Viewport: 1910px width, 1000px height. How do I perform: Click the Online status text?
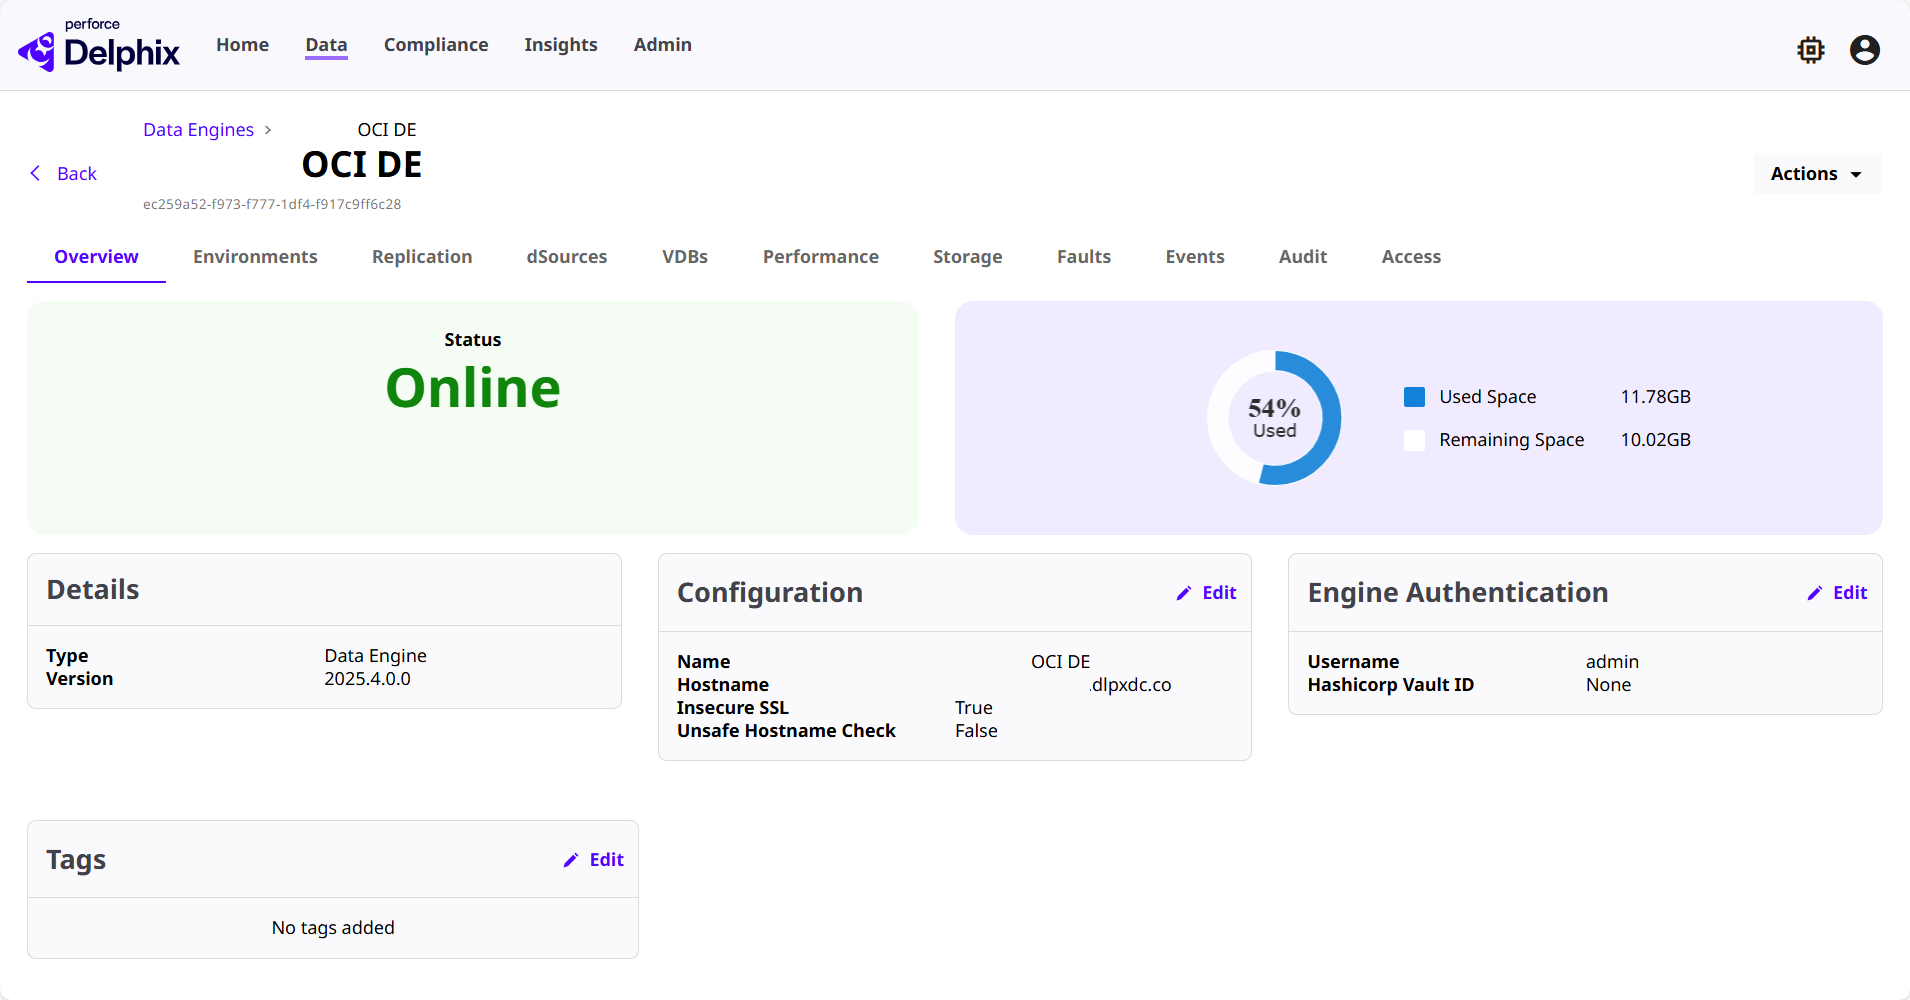tap(473, 388)
